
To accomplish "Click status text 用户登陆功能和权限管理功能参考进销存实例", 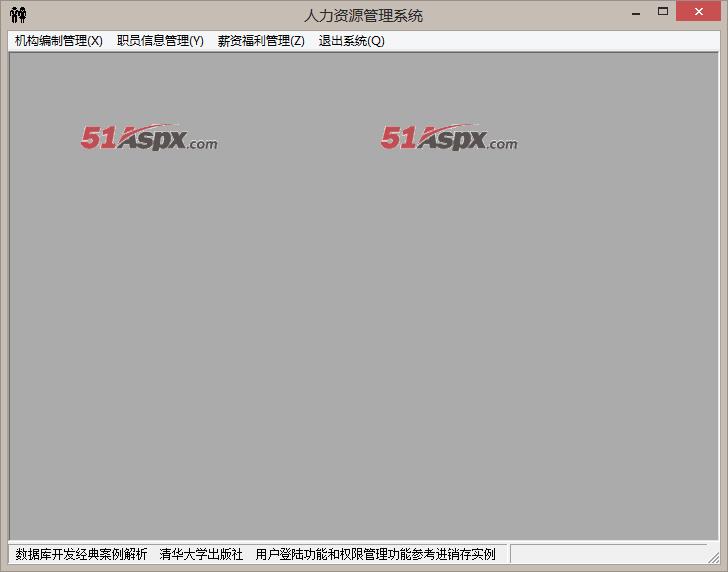I will 375,554.
